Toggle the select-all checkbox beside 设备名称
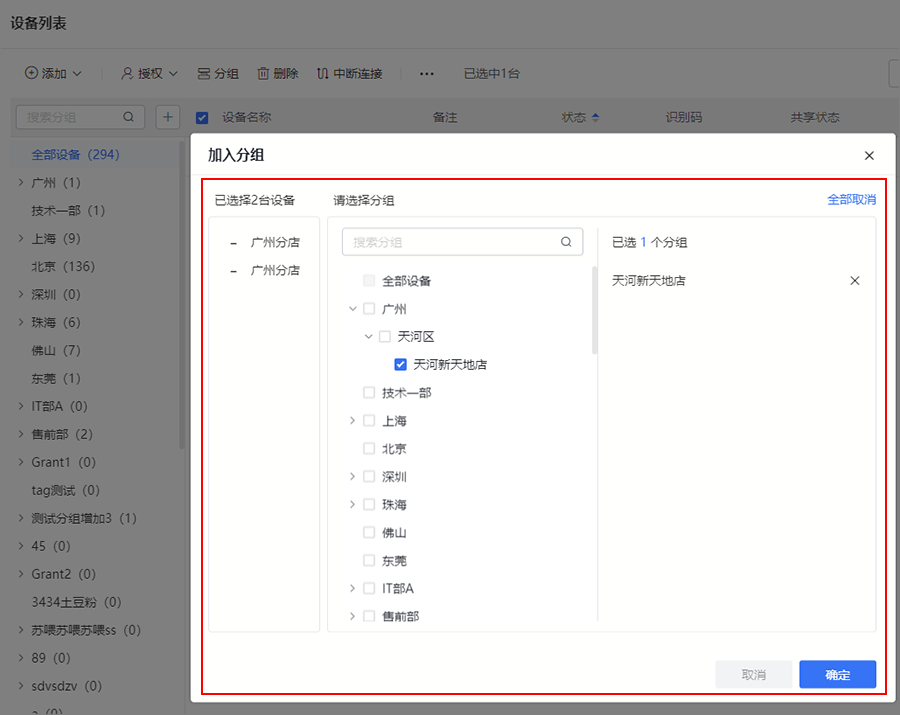 coord(202,118)
